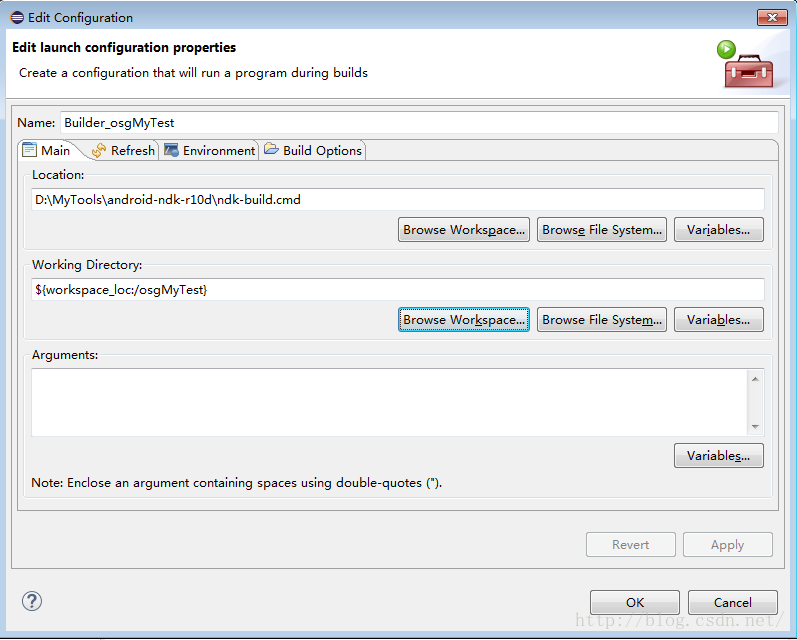Click into the Name text field
797x640 pixels.
coord(418,122)
